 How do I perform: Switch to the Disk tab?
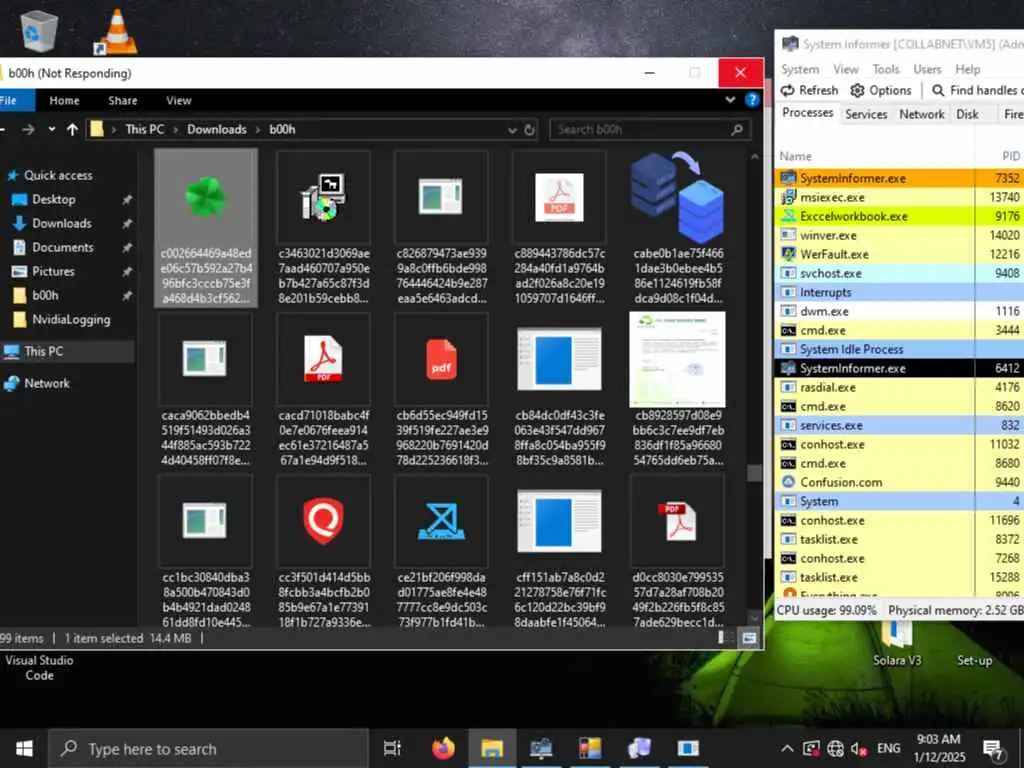coord(967,114)
